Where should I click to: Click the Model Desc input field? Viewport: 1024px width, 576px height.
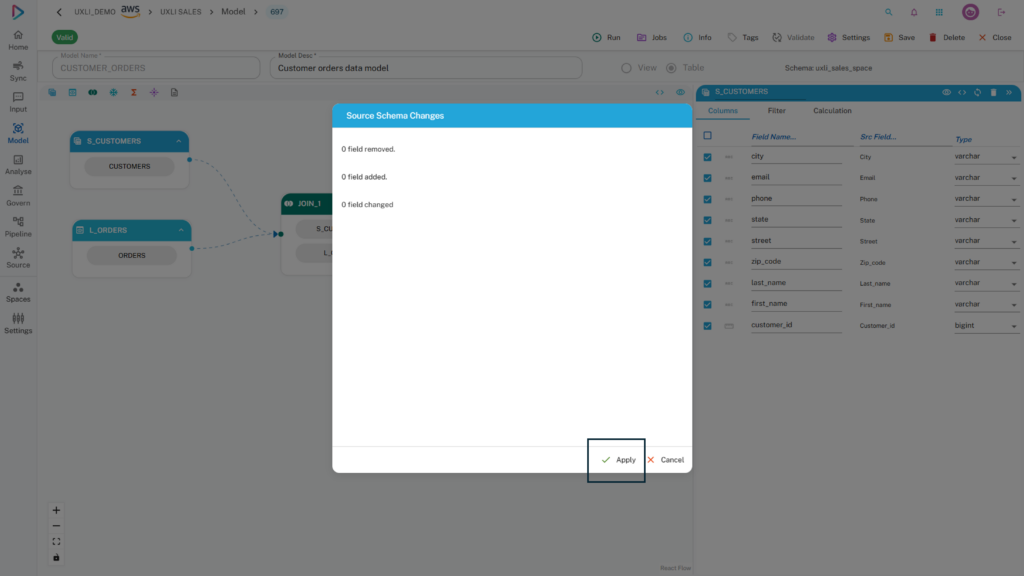(426, 68)
